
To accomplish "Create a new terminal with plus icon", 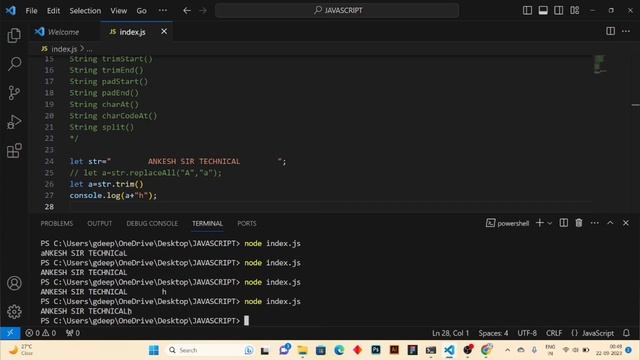I will tap(540, 223).
